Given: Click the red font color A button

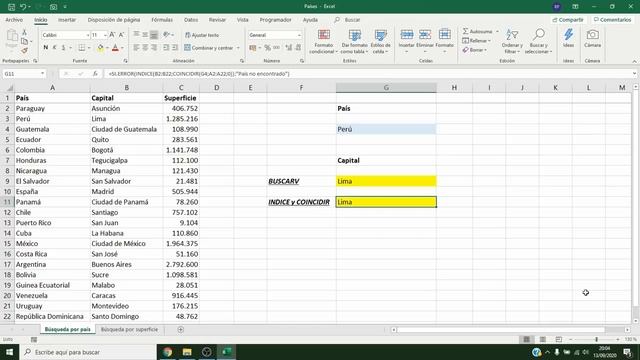Looking at the screenshot, I should (116, 48).
